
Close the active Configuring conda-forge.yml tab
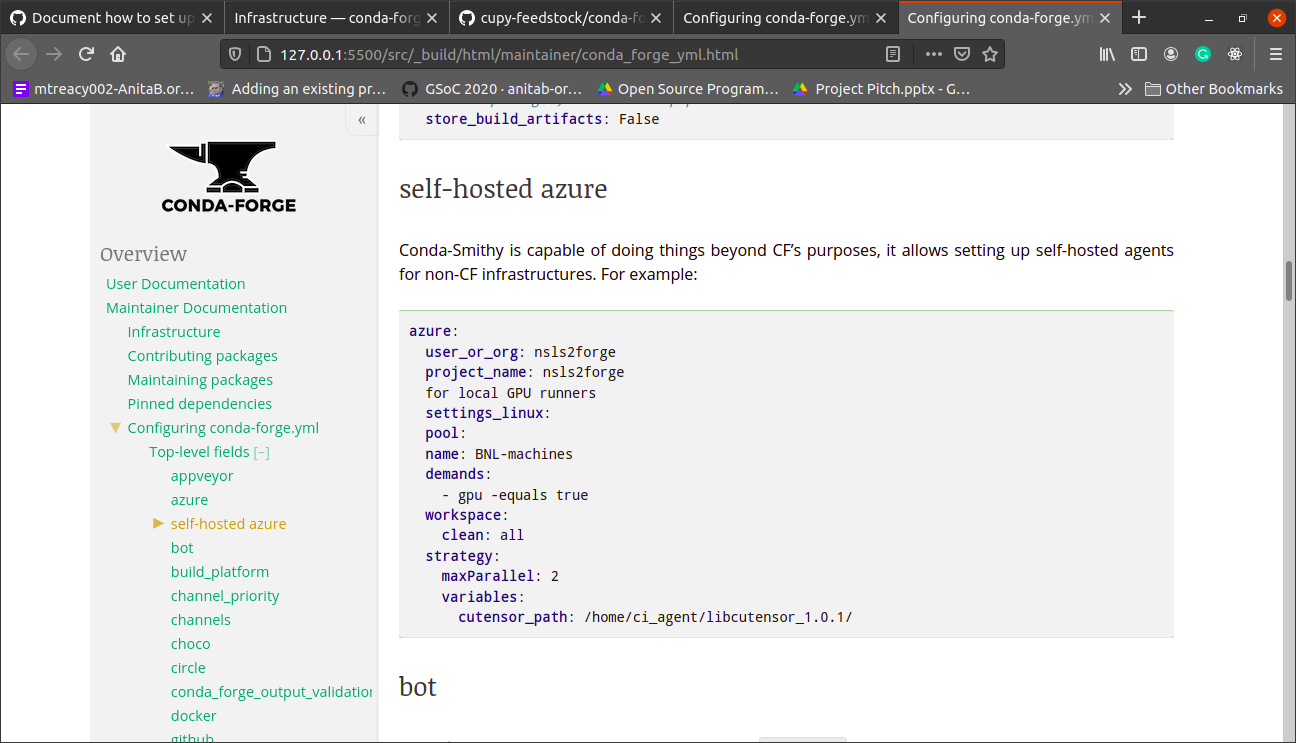pyautogui.click(x=1105, y=18)
